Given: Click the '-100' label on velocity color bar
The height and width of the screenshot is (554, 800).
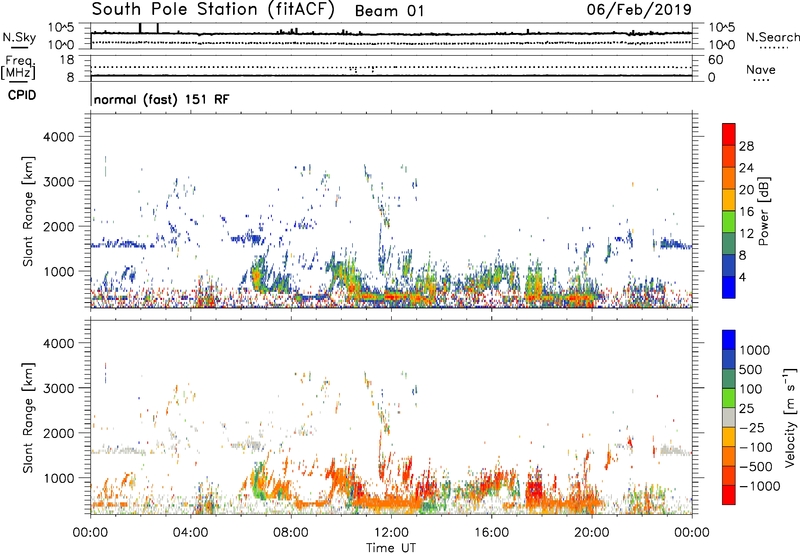Looking at the screenshot, I should point(756,447).
